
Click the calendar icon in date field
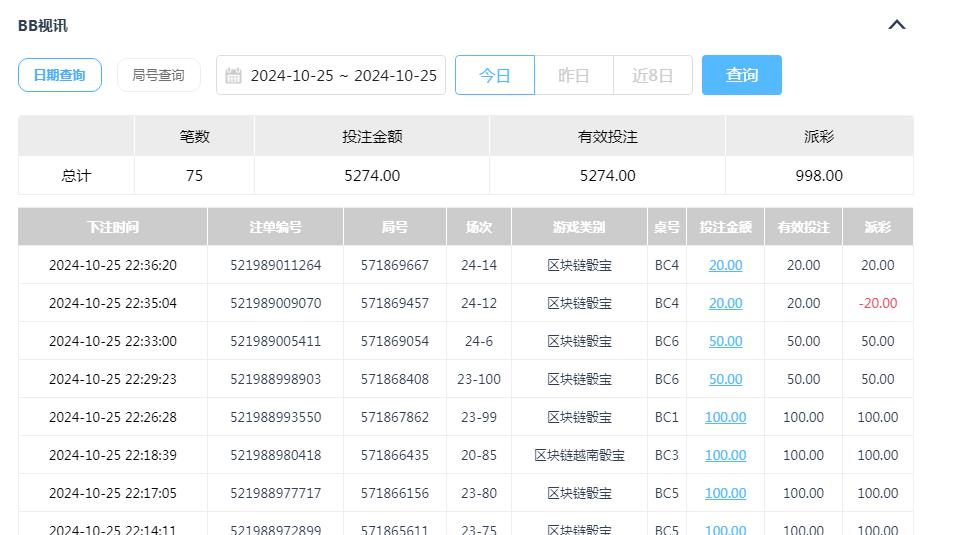point(233,76)
